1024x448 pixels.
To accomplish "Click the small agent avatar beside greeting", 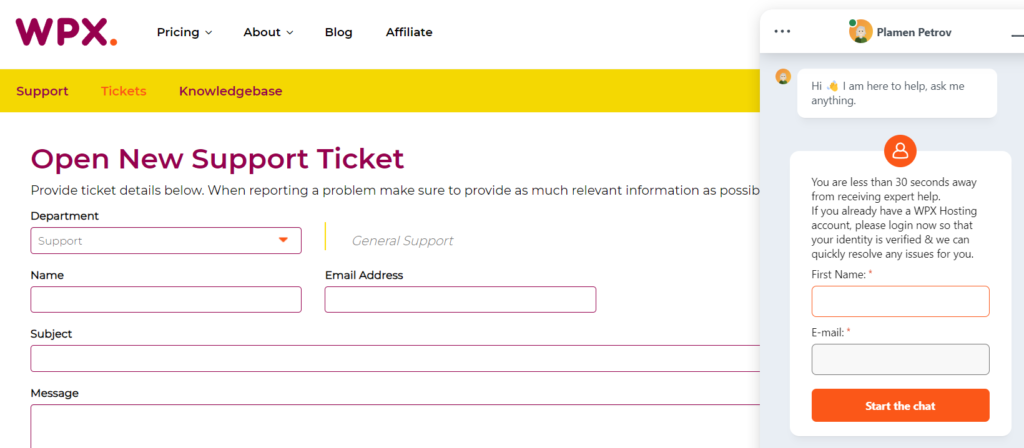I will pyautogui.click(x=784, y=77).
